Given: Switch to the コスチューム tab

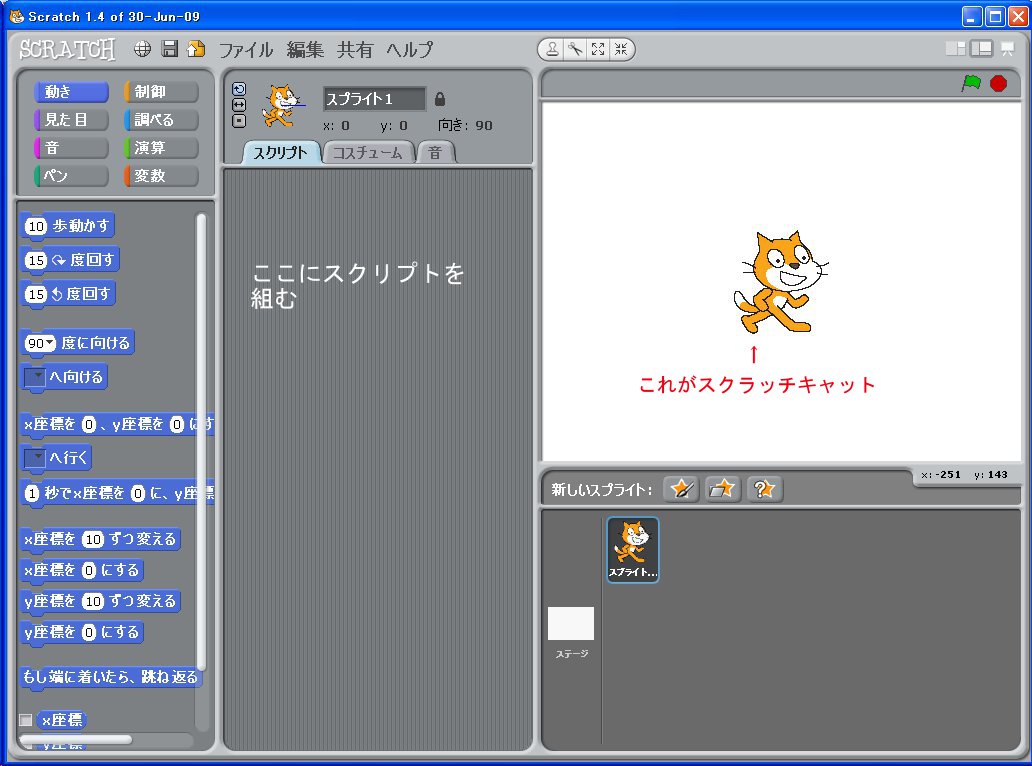Looking at the screenshot, I should (x=368, y=153).
